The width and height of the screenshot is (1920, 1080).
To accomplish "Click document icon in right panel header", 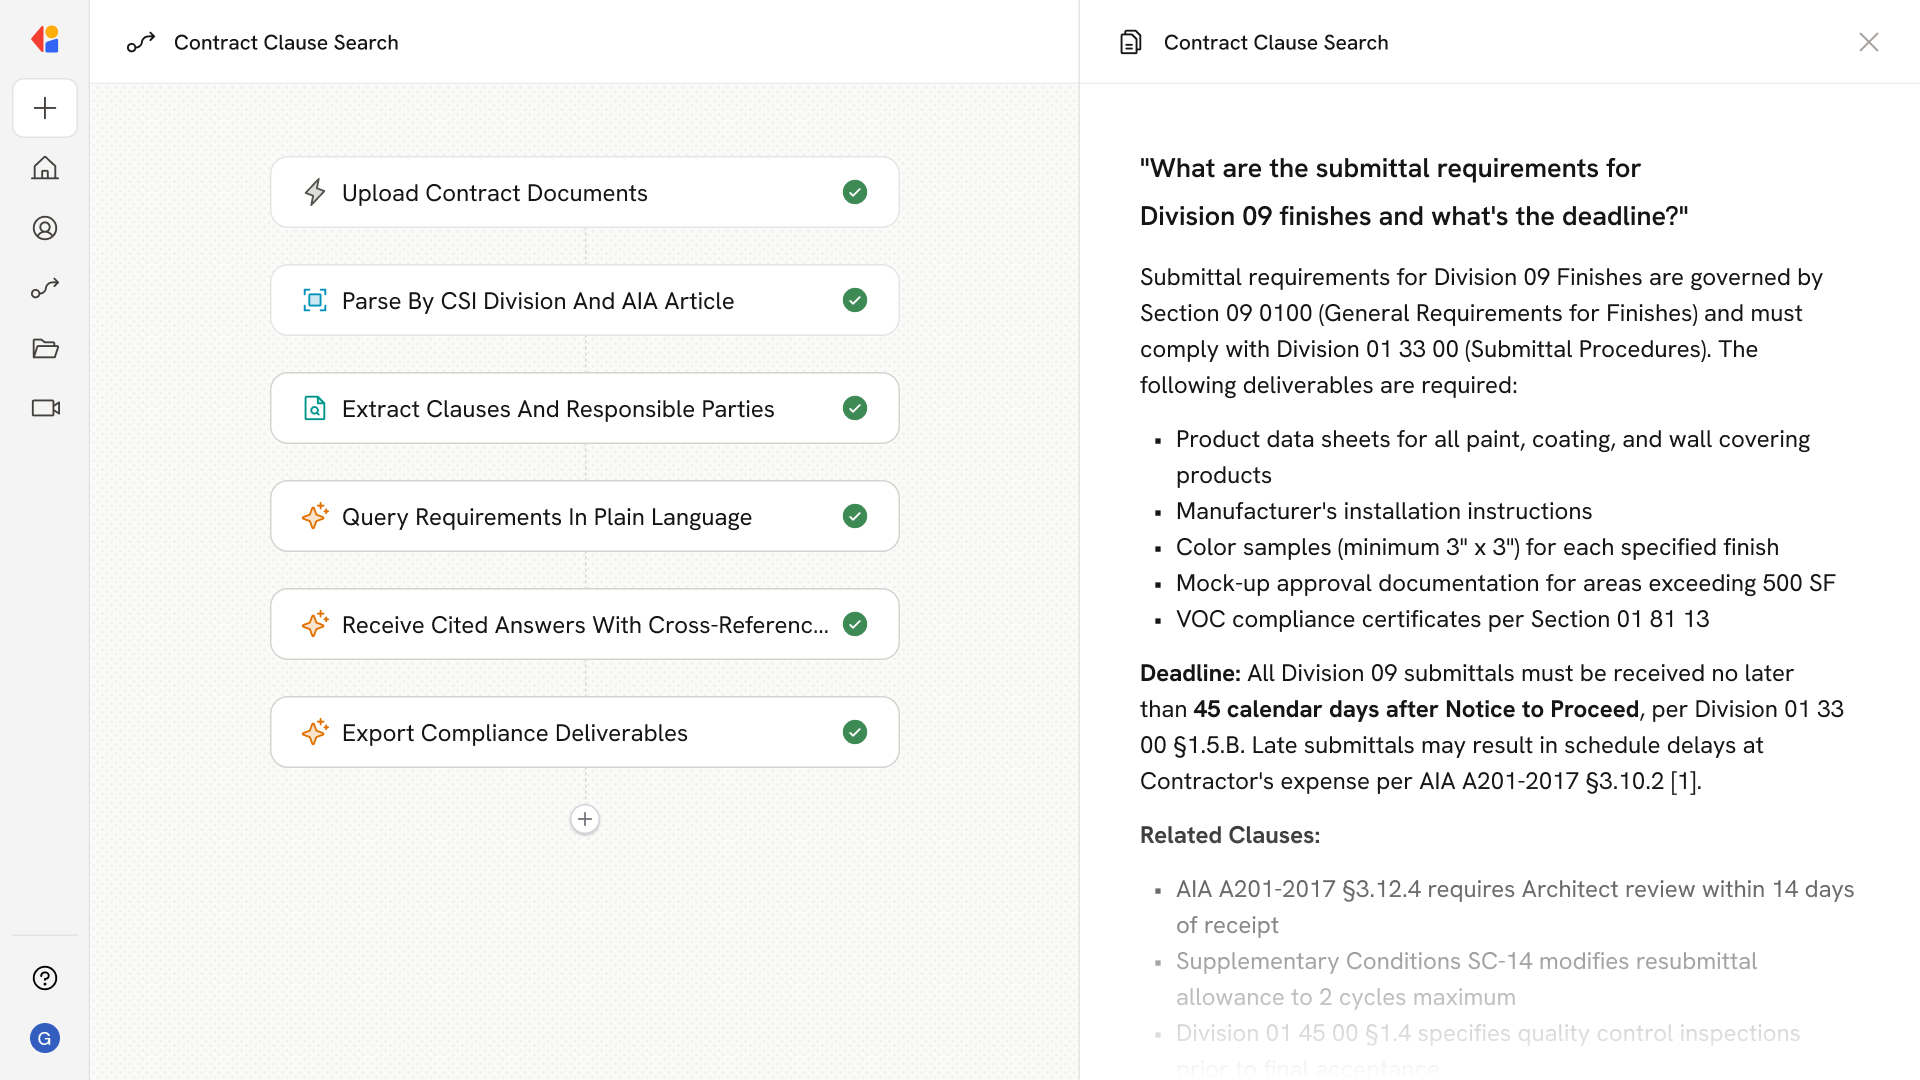I will (1130, 42).
